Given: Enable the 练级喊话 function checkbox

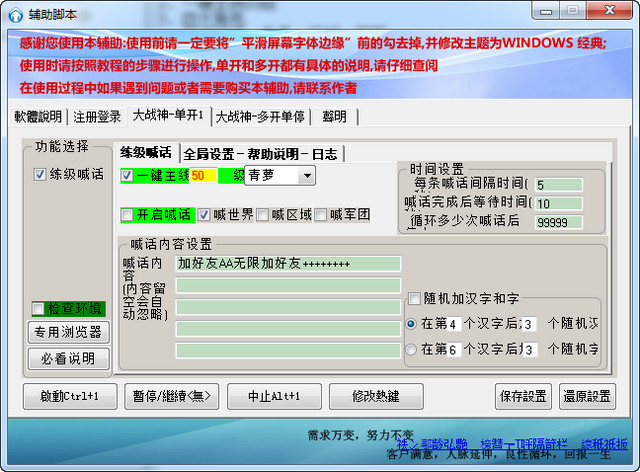Looking at the screenshot, I should 40,175.
